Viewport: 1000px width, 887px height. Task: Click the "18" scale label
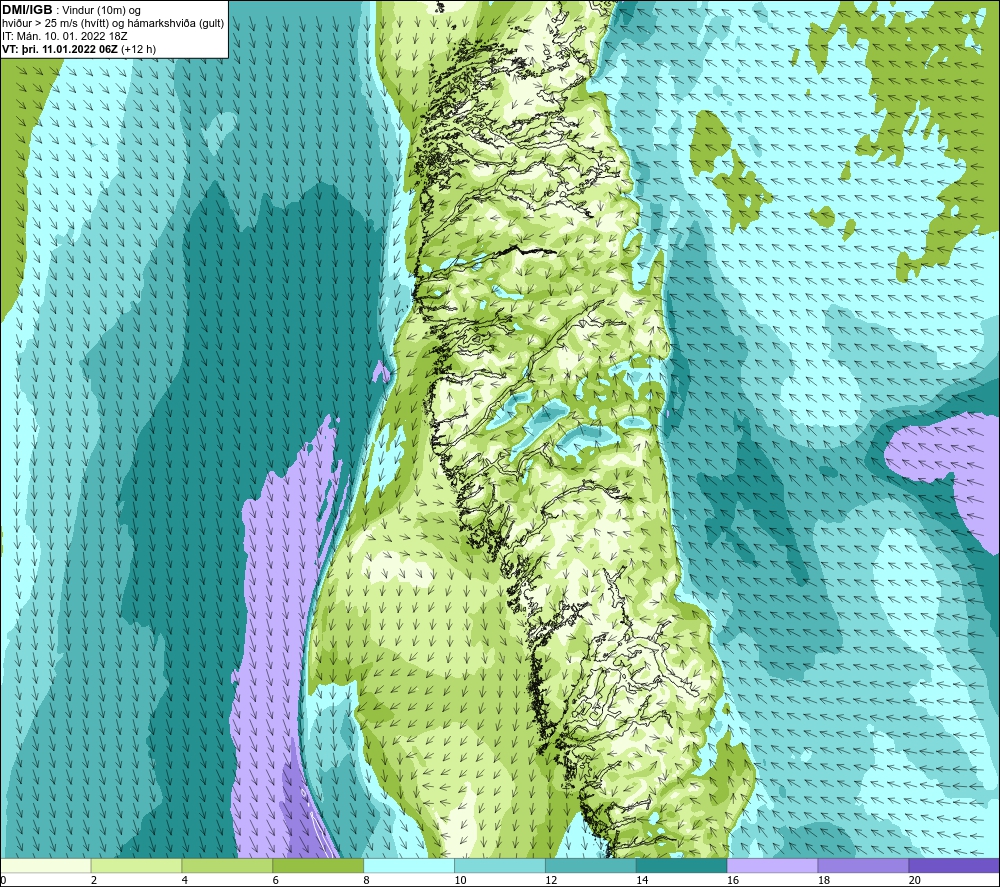coord(824,880)
